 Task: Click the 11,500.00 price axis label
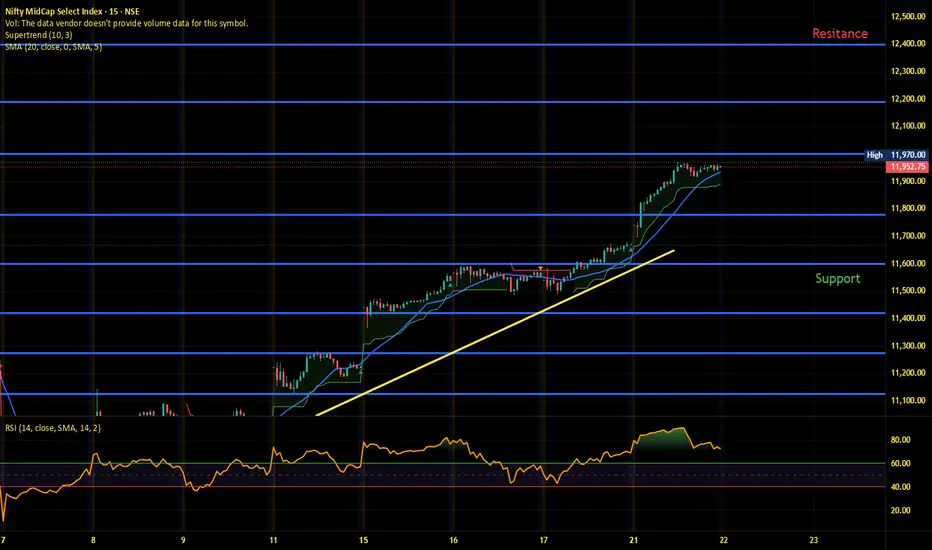[x=908, y=290]
